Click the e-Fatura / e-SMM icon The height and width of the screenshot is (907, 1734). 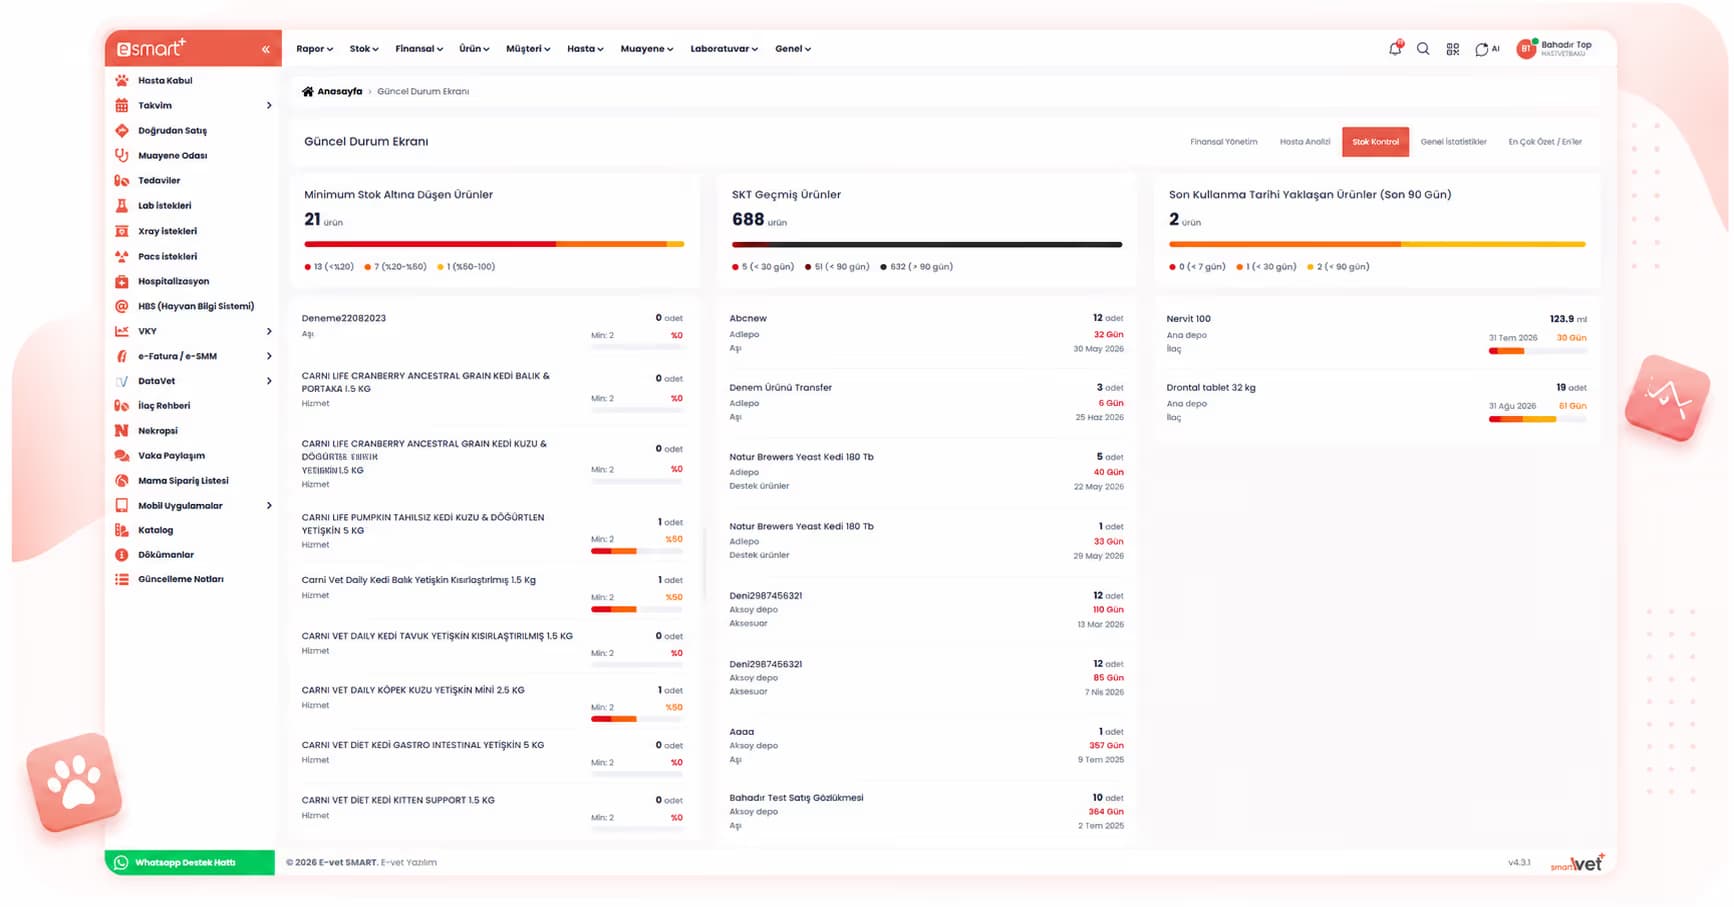click(x=122, y=356)
